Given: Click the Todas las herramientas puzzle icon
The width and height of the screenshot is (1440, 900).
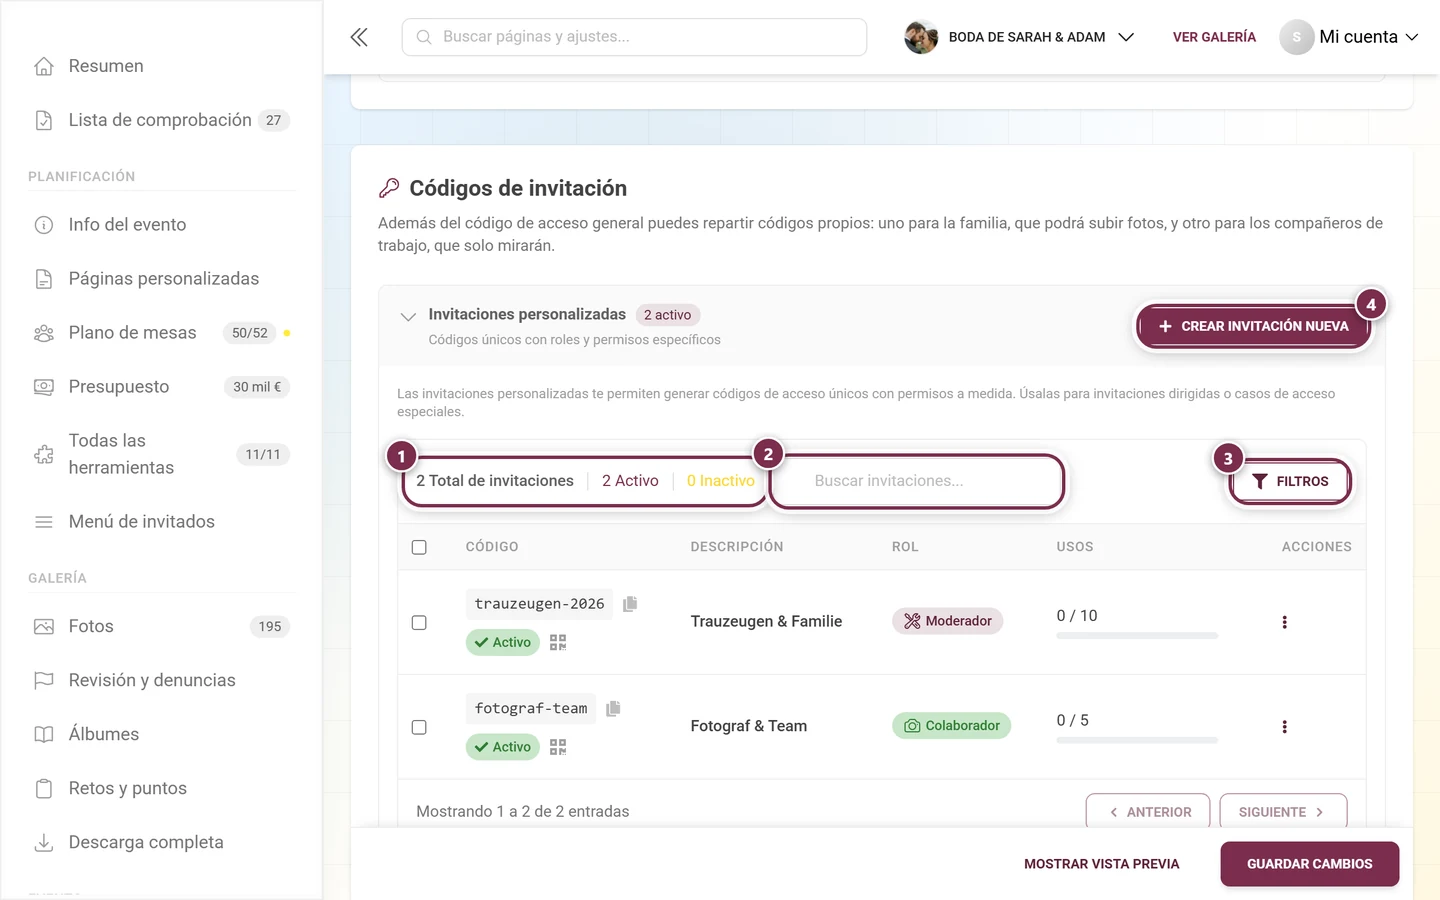Looking at the screenshot, I should 44,454.
